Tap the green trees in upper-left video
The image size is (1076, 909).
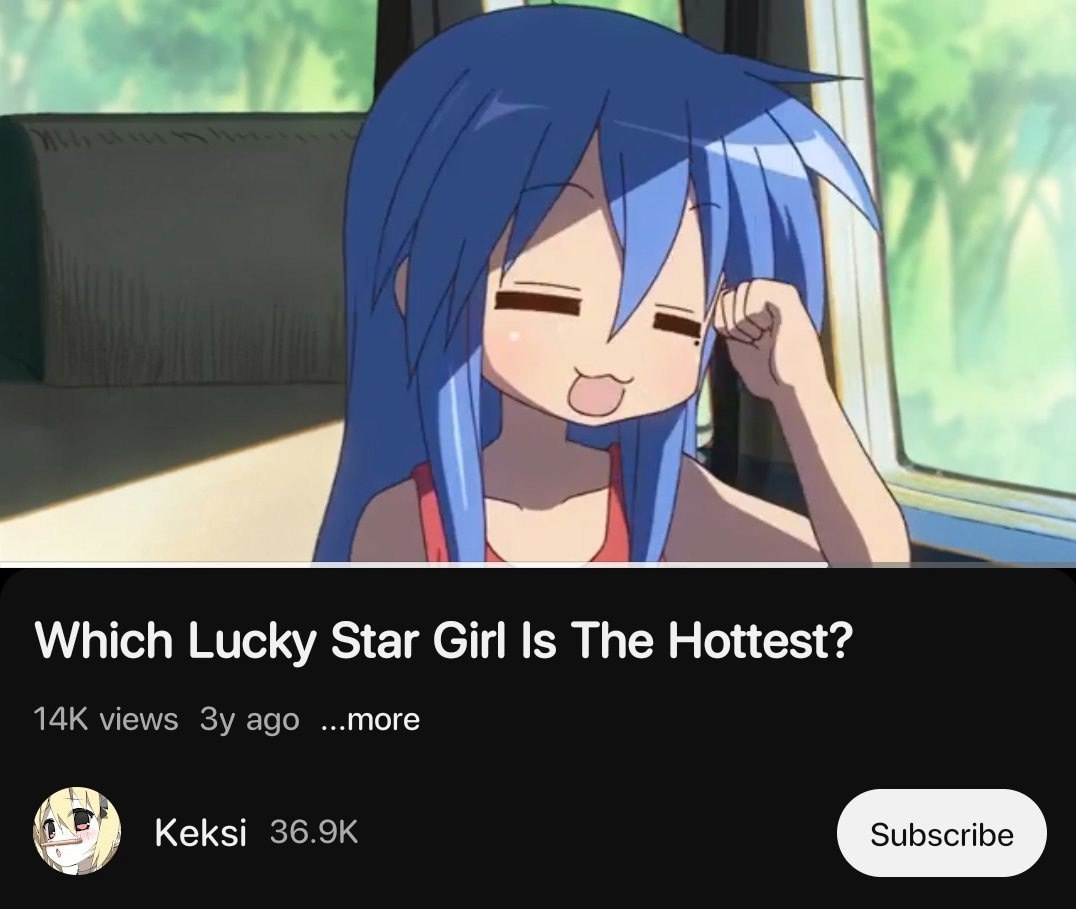click(185, 55)
